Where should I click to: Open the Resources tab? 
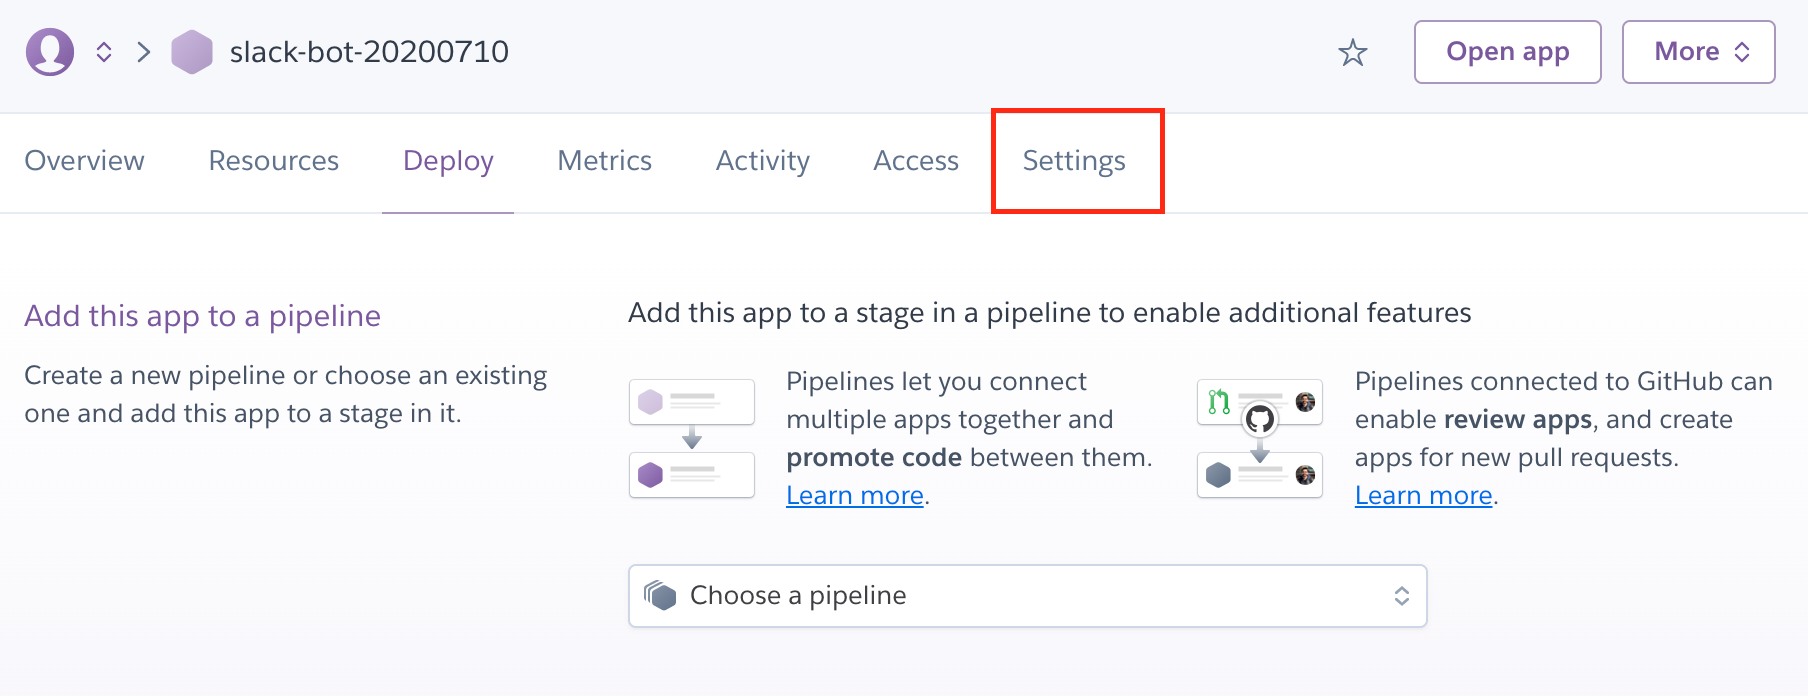(274, 161)
